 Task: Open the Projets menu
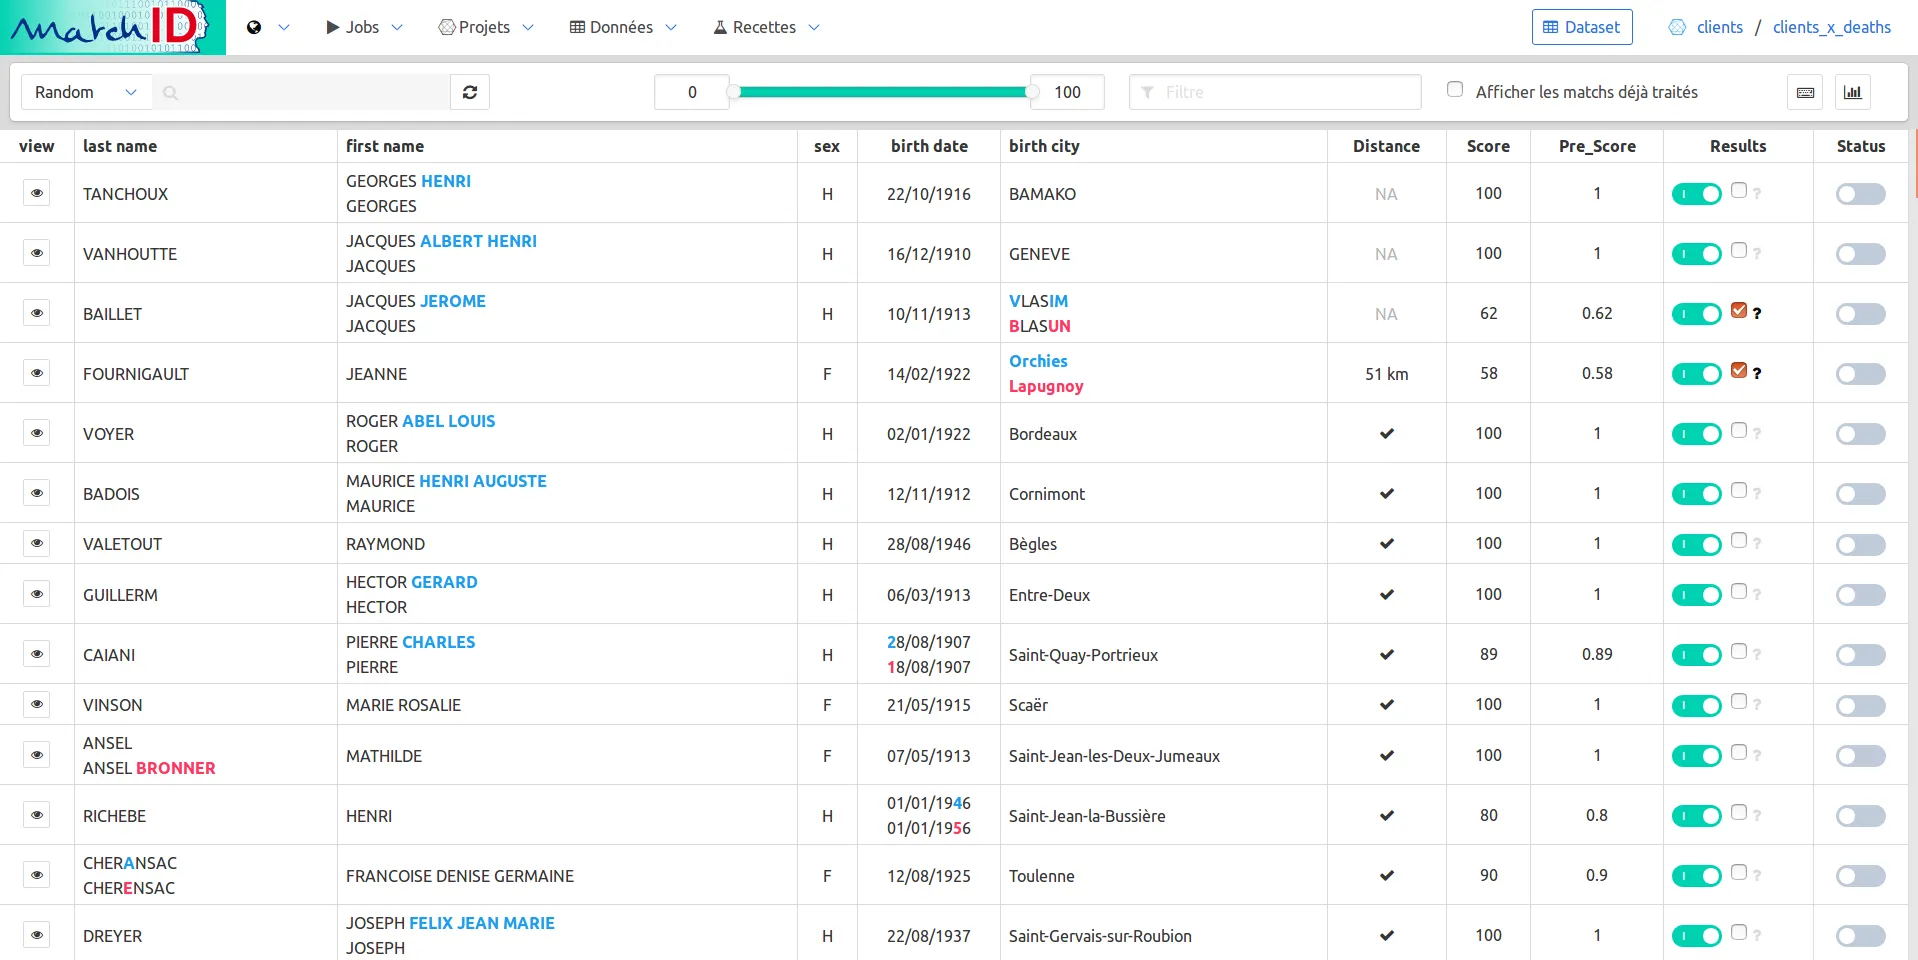tap(485, 27)
